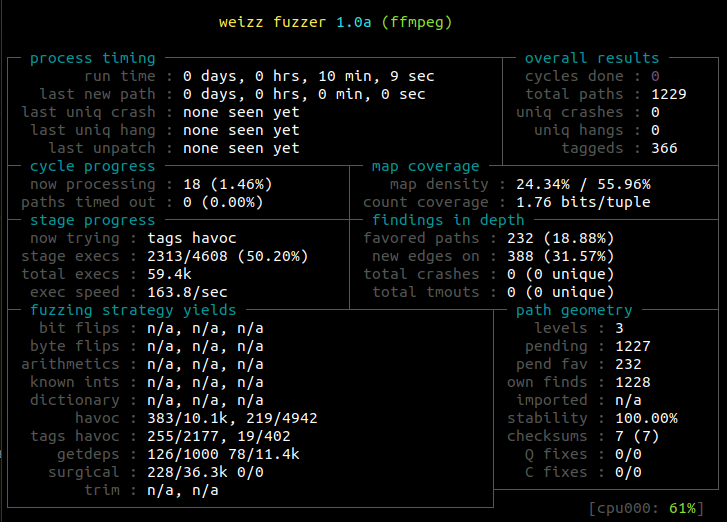The height and width of the screenshot is (522, 727).
Task: Click the 'total crashes' label
Action: pos(421,274)
